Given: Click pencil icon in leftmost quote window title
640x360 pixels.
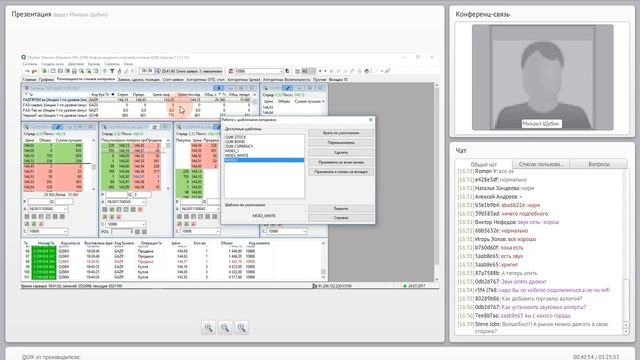Looking at the screenshot, I should pos(58,127).
